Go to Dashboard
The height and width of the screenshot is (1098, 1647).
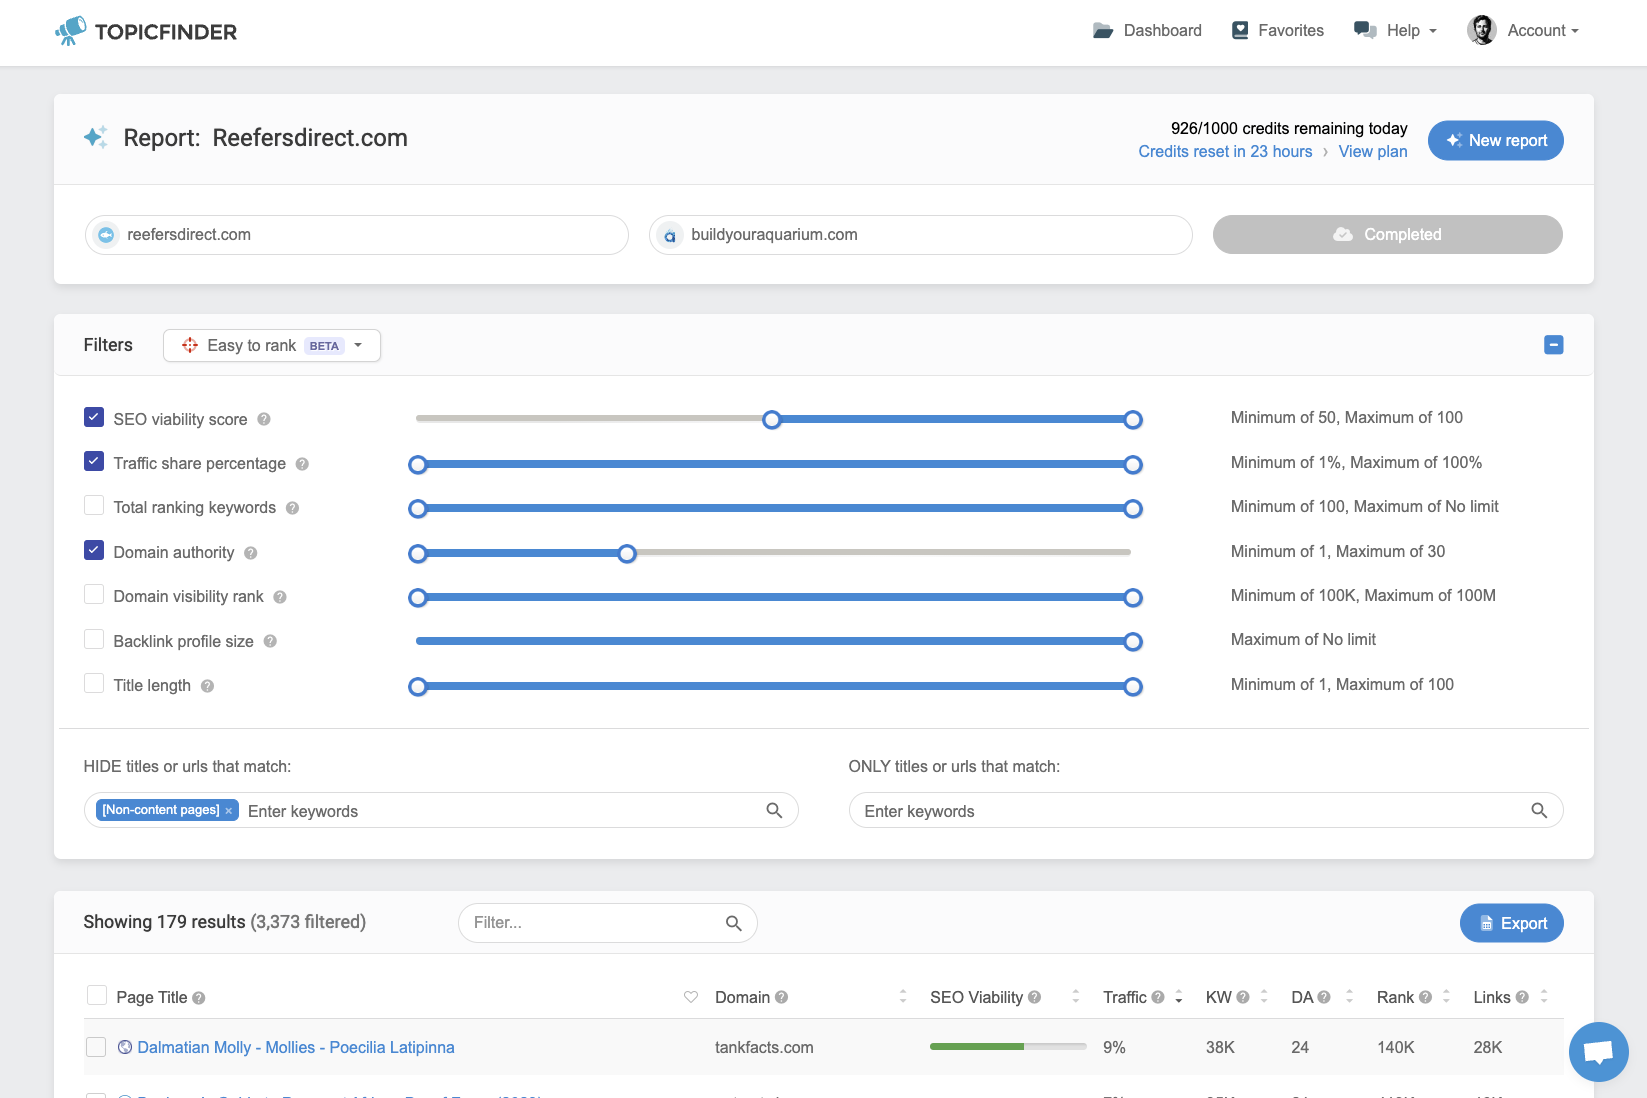(1148, 31)
